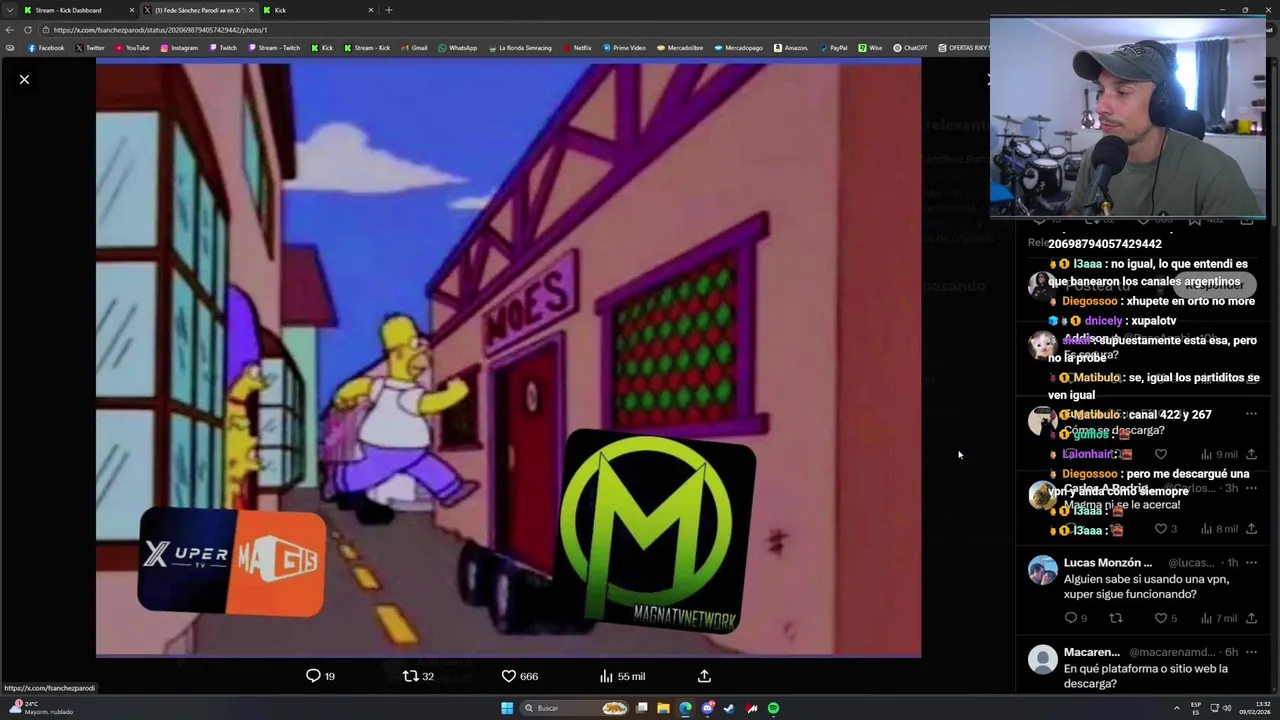Open the tab search dropdown arrow
The image size is (1280, 720).
(9, 10)
